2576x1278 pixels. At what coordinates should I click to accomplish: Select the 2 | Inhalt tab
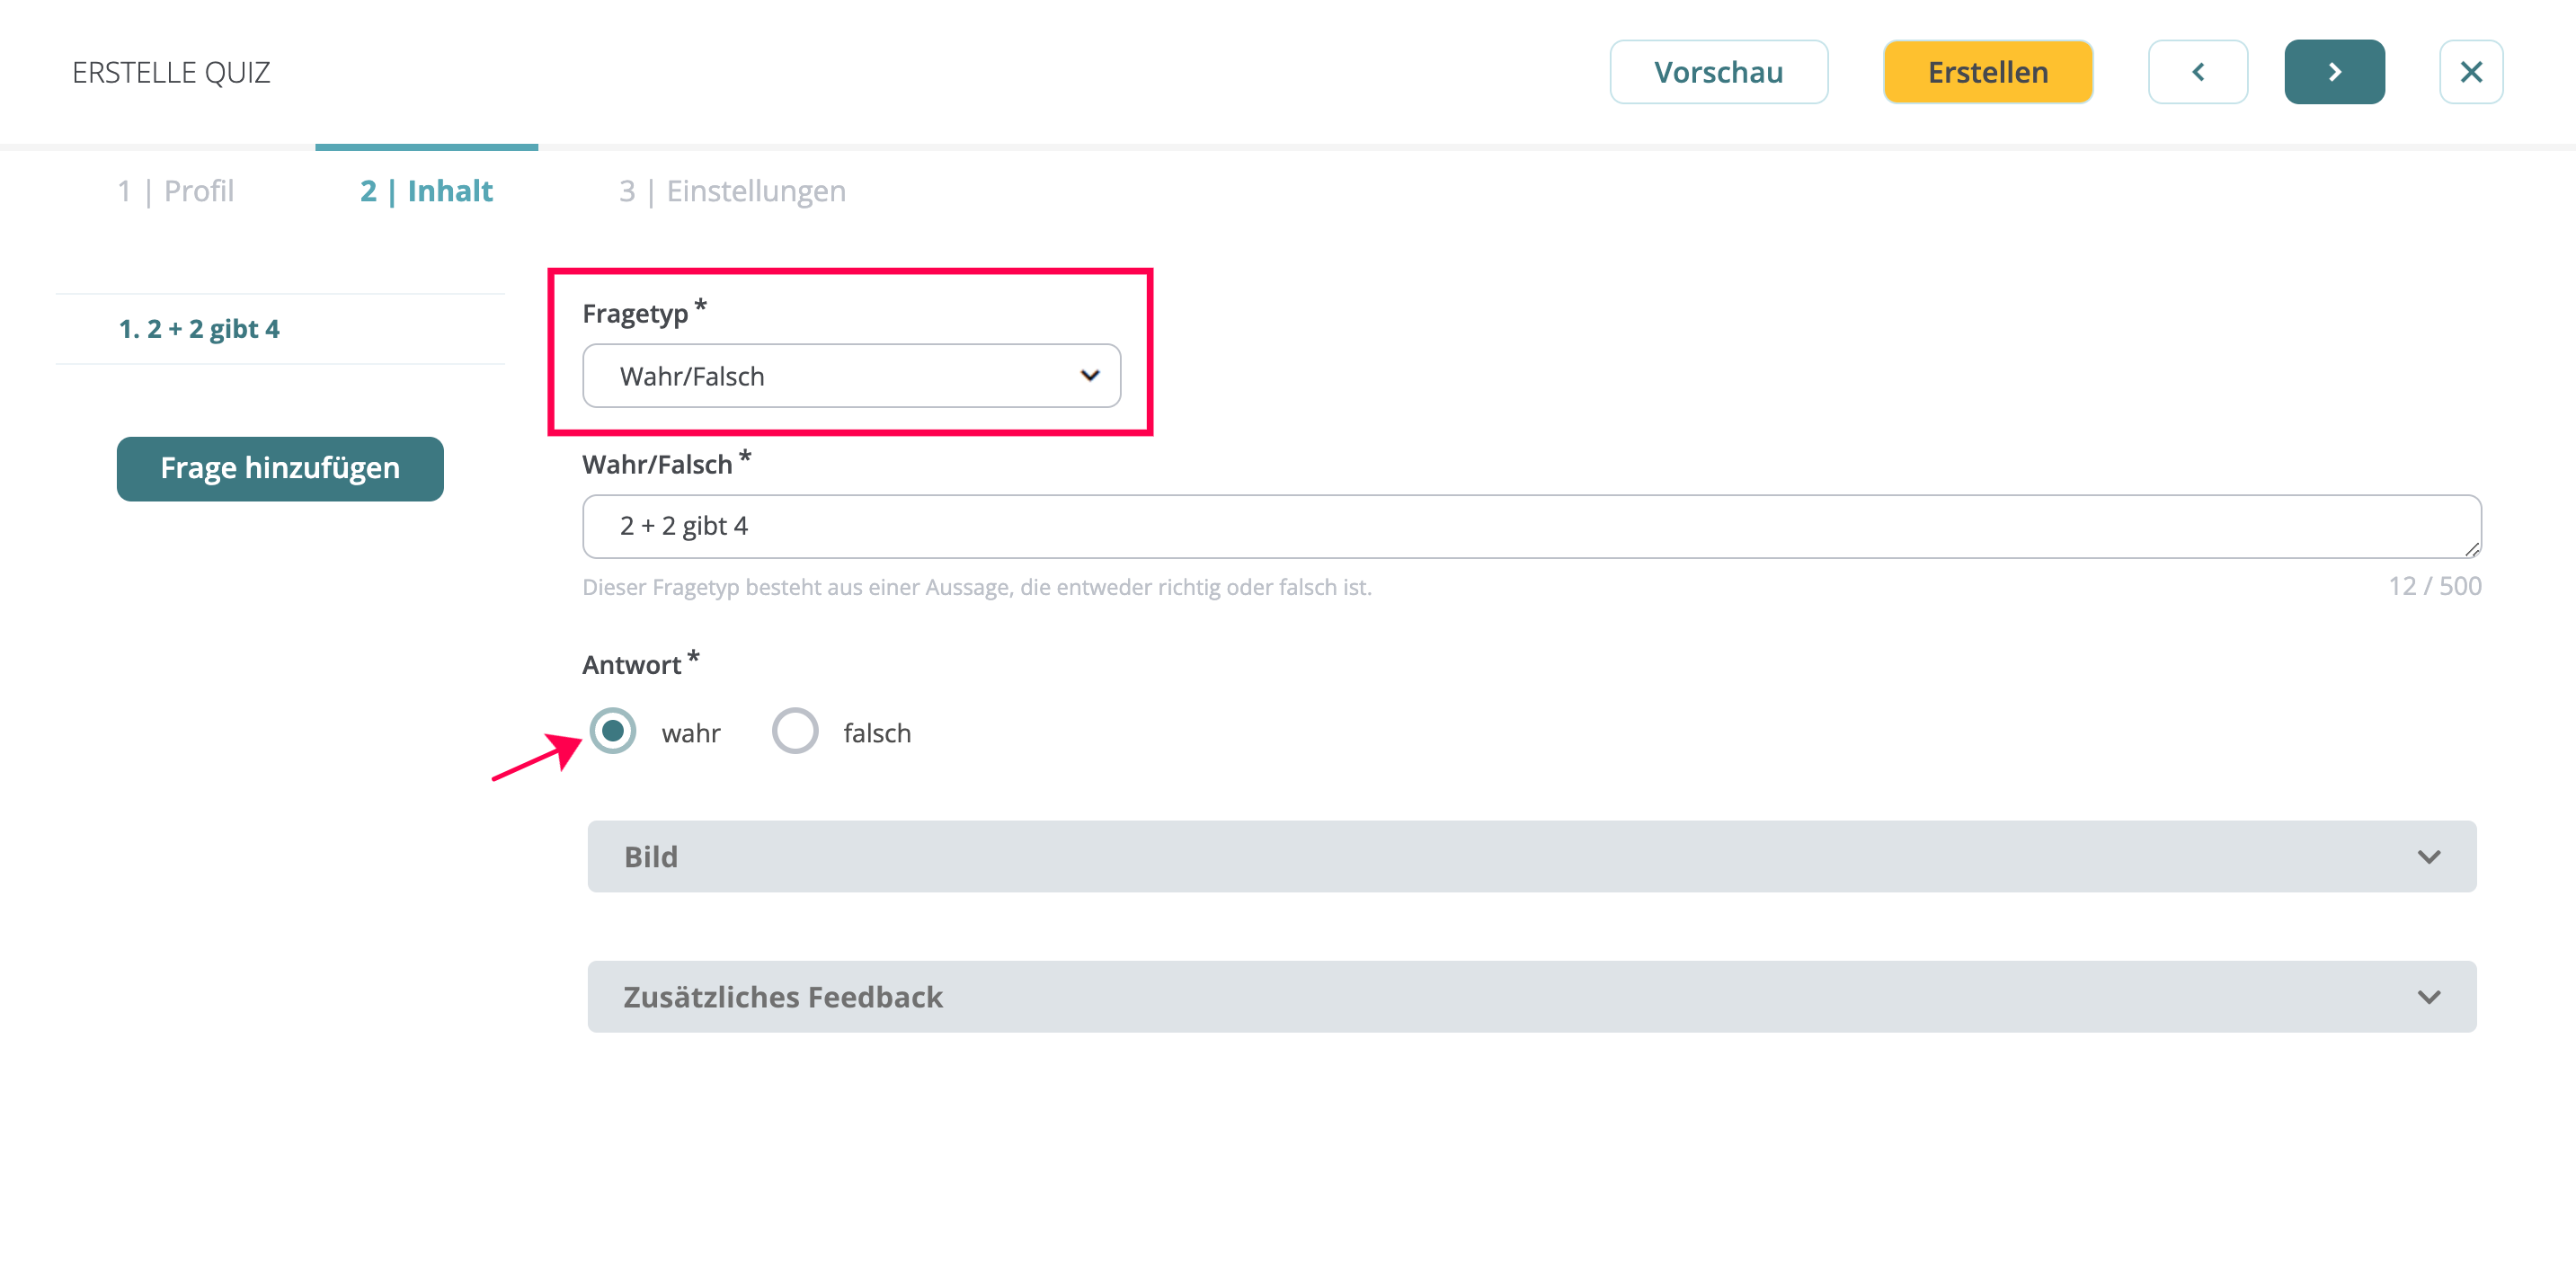pyautogui.click(x=426, y=191)
